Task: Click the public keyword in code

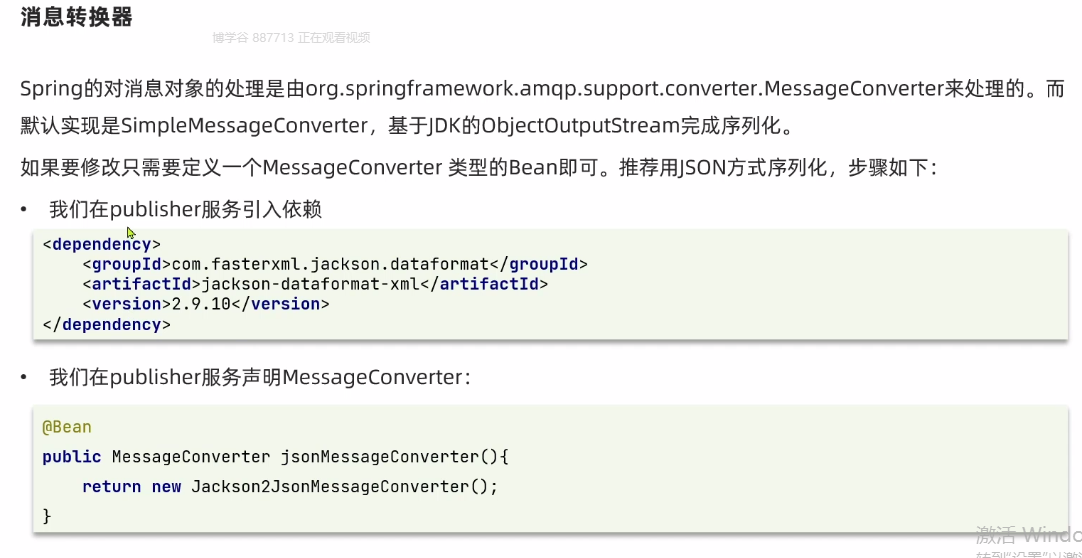Action: coord(72,457)
